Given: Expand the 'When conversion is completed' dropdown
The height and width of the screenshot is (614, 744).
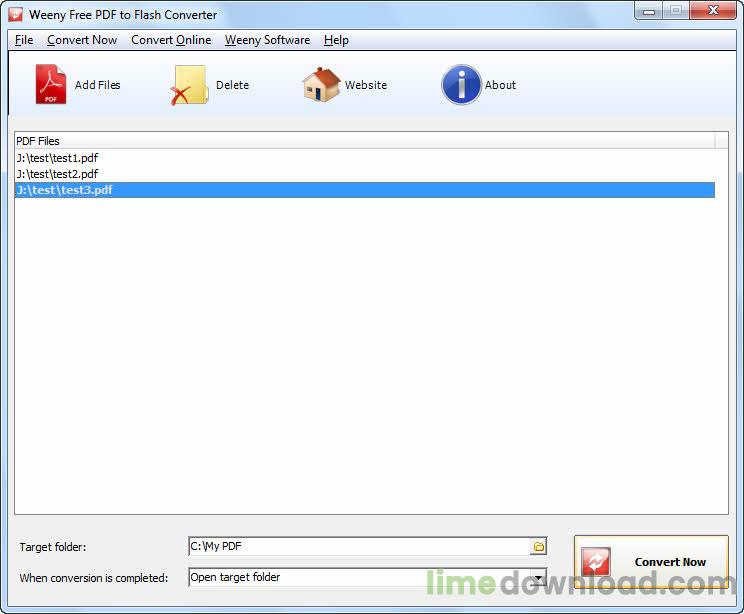Looking at the screenshot, I should [539, 577].
